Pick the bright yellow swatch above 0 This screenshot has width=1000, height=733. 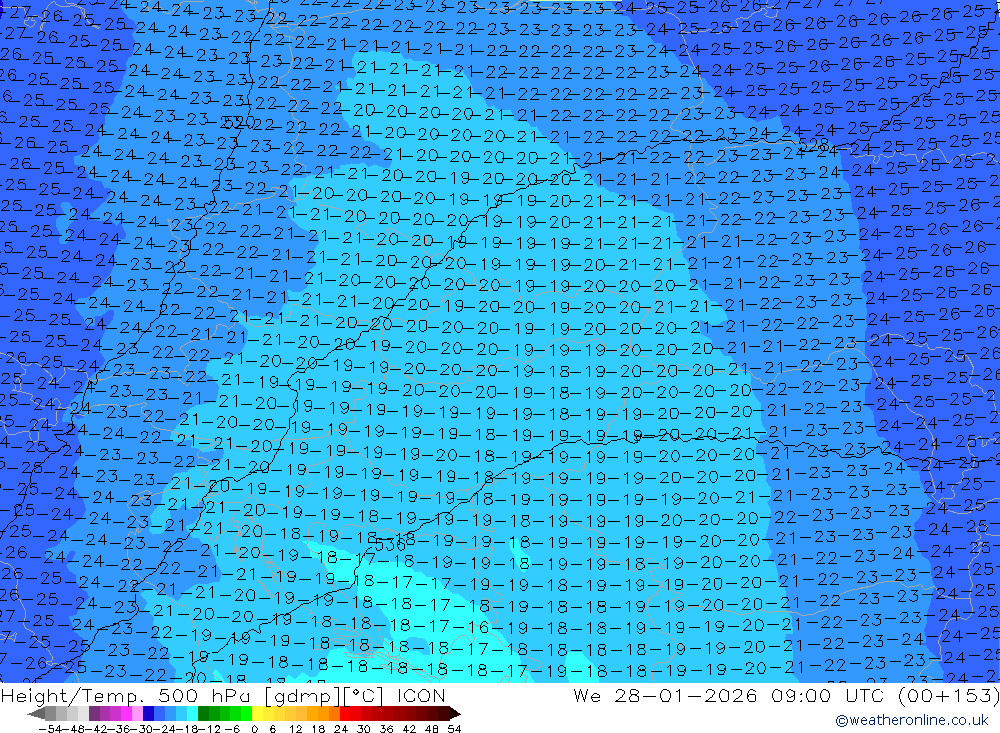click(258, 713)
